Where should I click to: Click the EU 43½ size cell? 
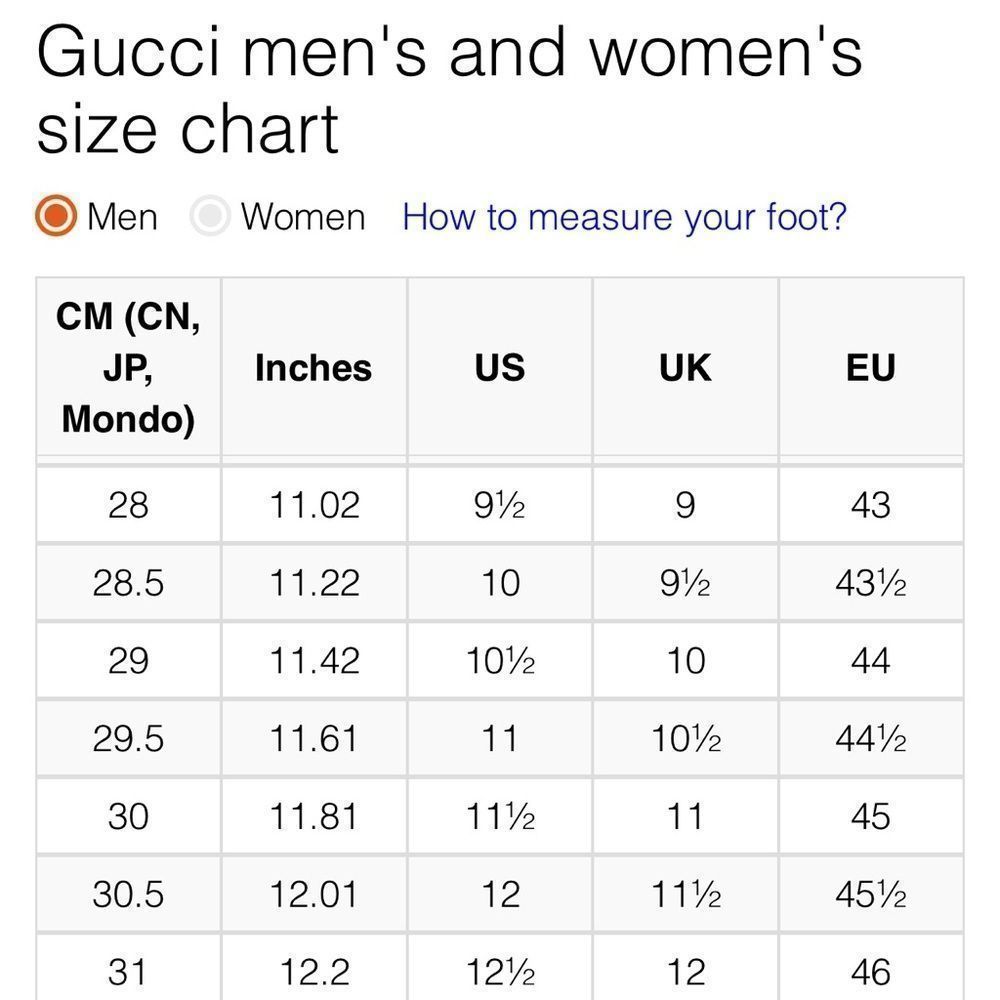click(x=870, y=583)
